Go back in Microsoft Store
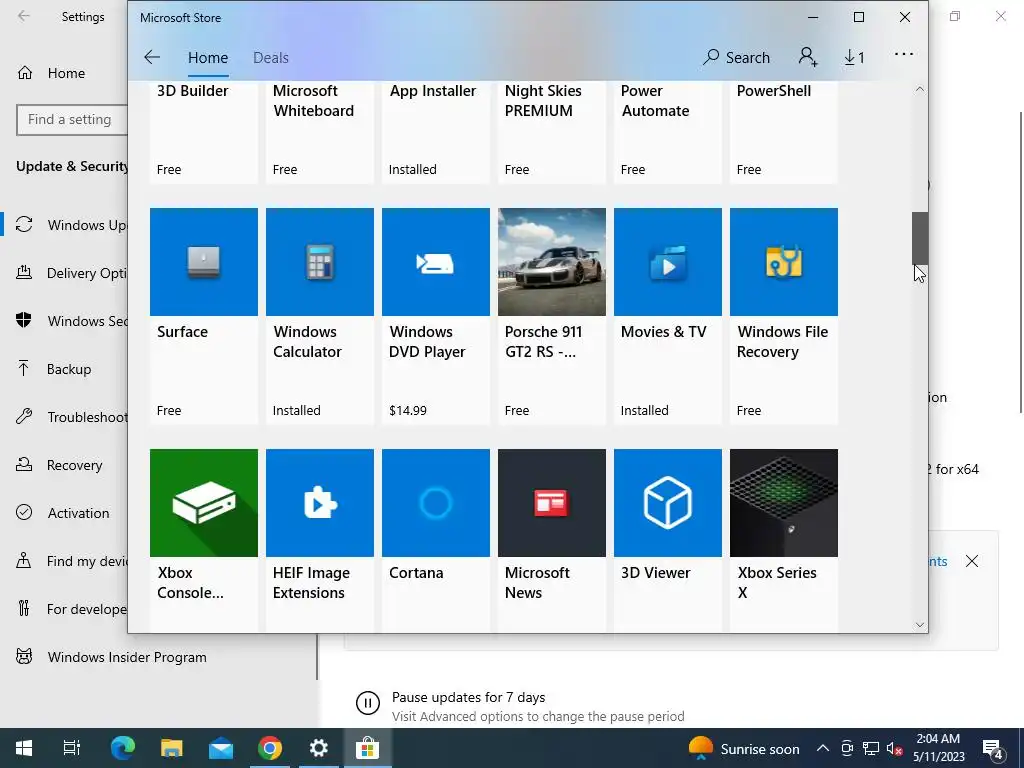The width and height of the screenshot is (1024, 768). tap(152, 57)
